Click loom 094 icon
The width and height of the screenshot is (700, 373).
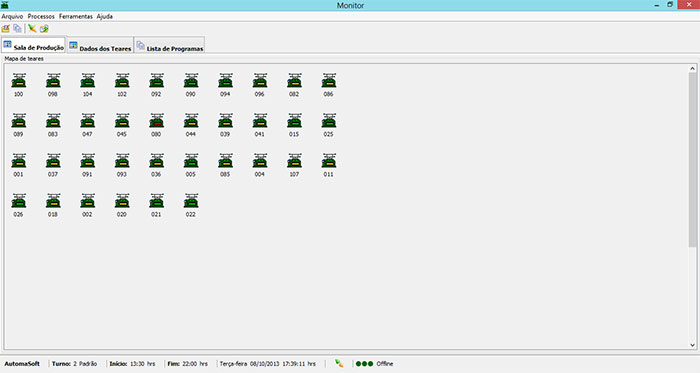pos(225,81)
